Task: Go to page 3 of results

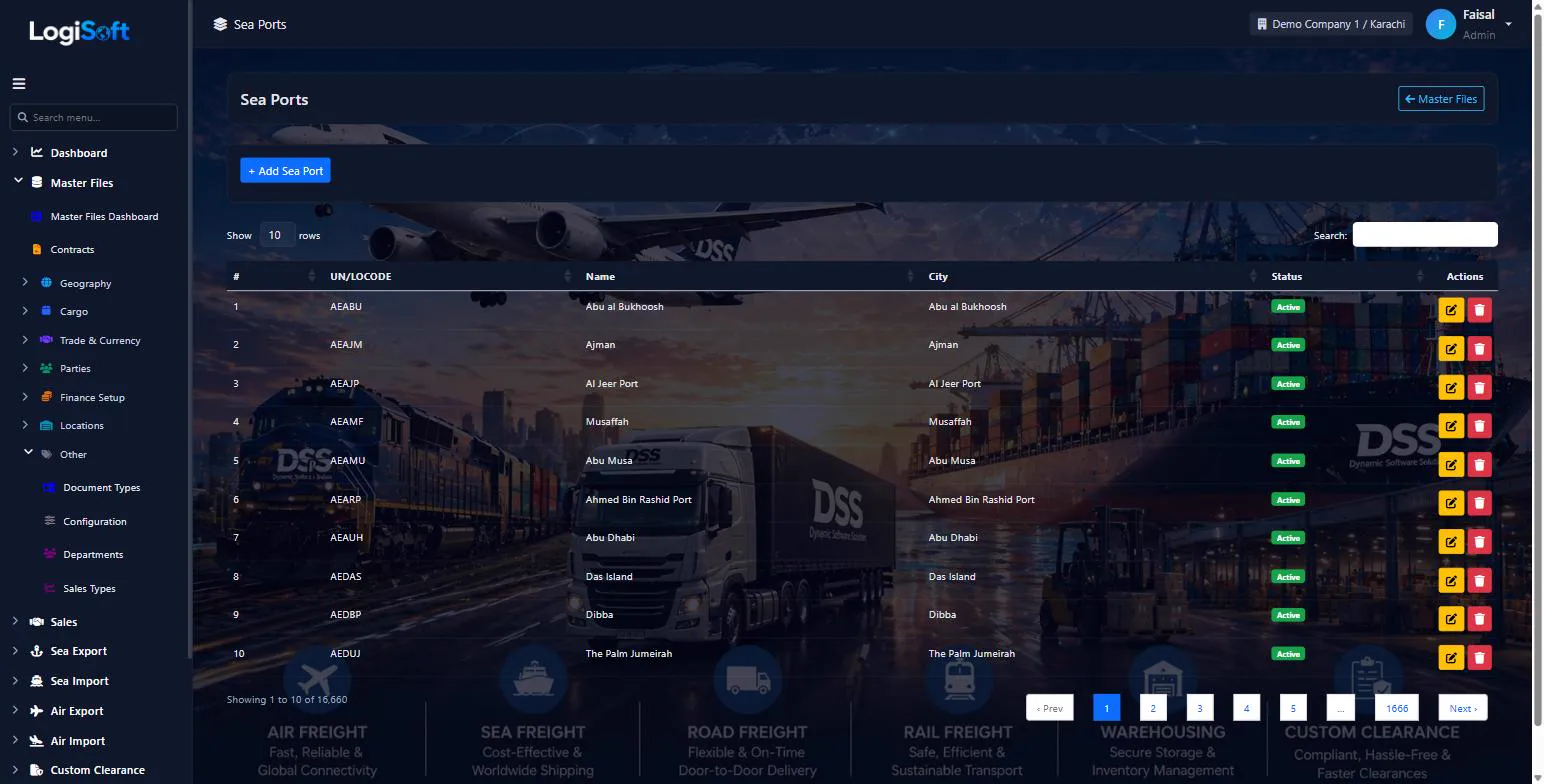Action: (x=1199, y=708)
